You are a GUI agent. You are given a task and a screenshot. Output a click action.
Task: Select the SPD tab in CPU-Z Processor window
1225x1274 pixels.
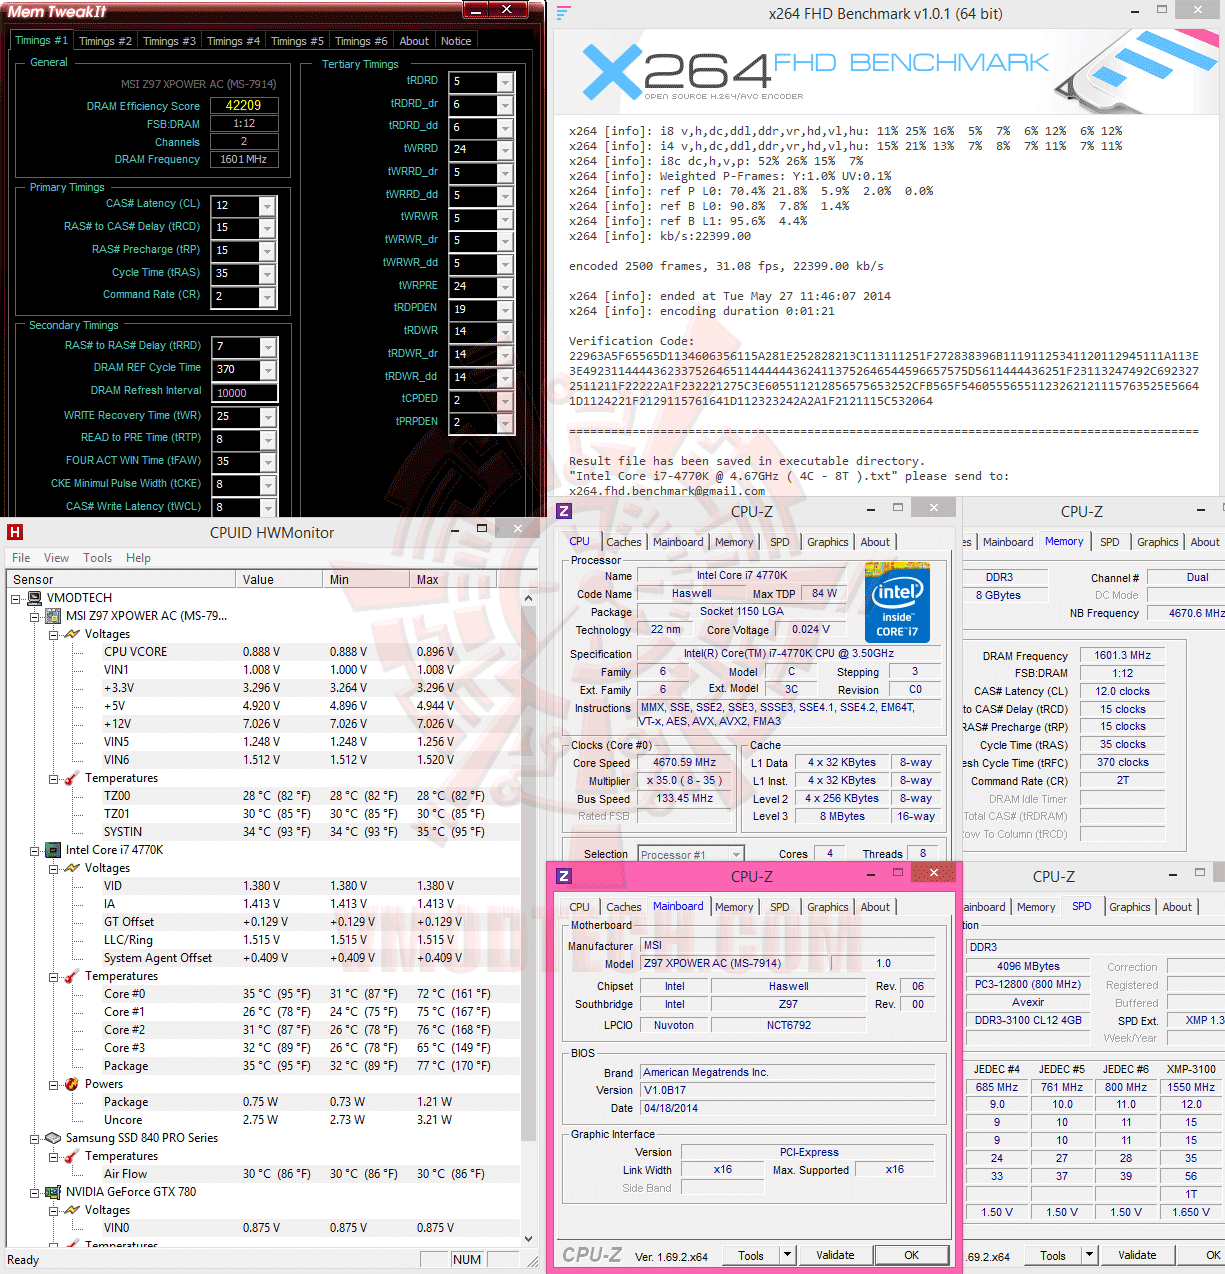(780, 542)
